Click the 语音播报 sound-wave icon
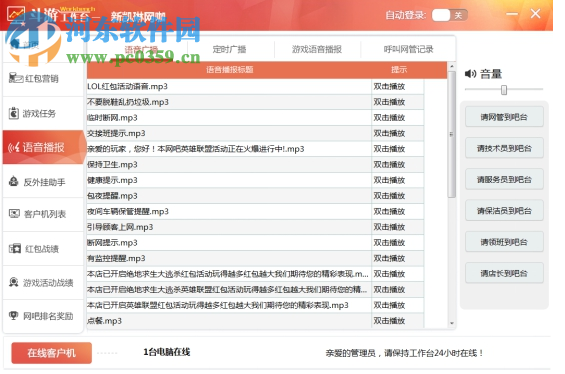565x374 pixels. [14, 147]
